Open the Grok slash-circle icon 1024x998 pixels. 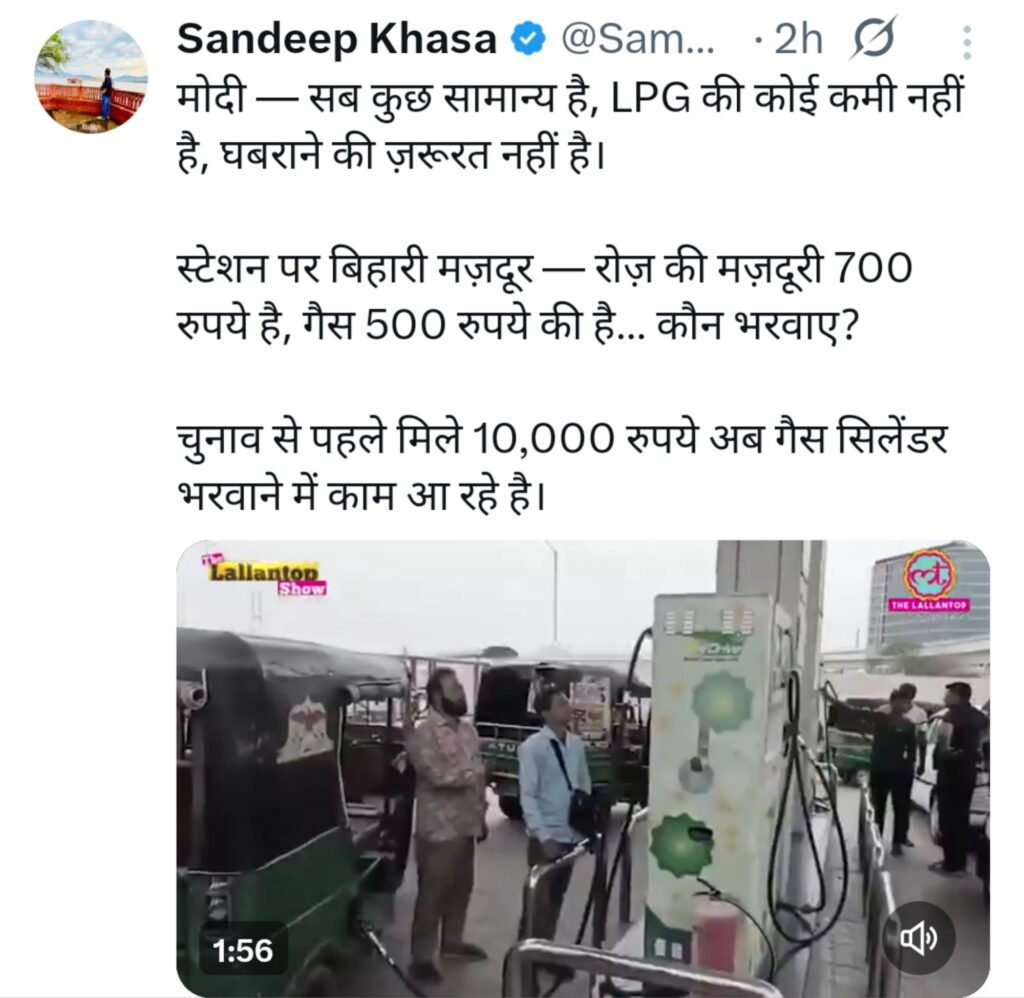pyautogui.click(x=873, y=39)
